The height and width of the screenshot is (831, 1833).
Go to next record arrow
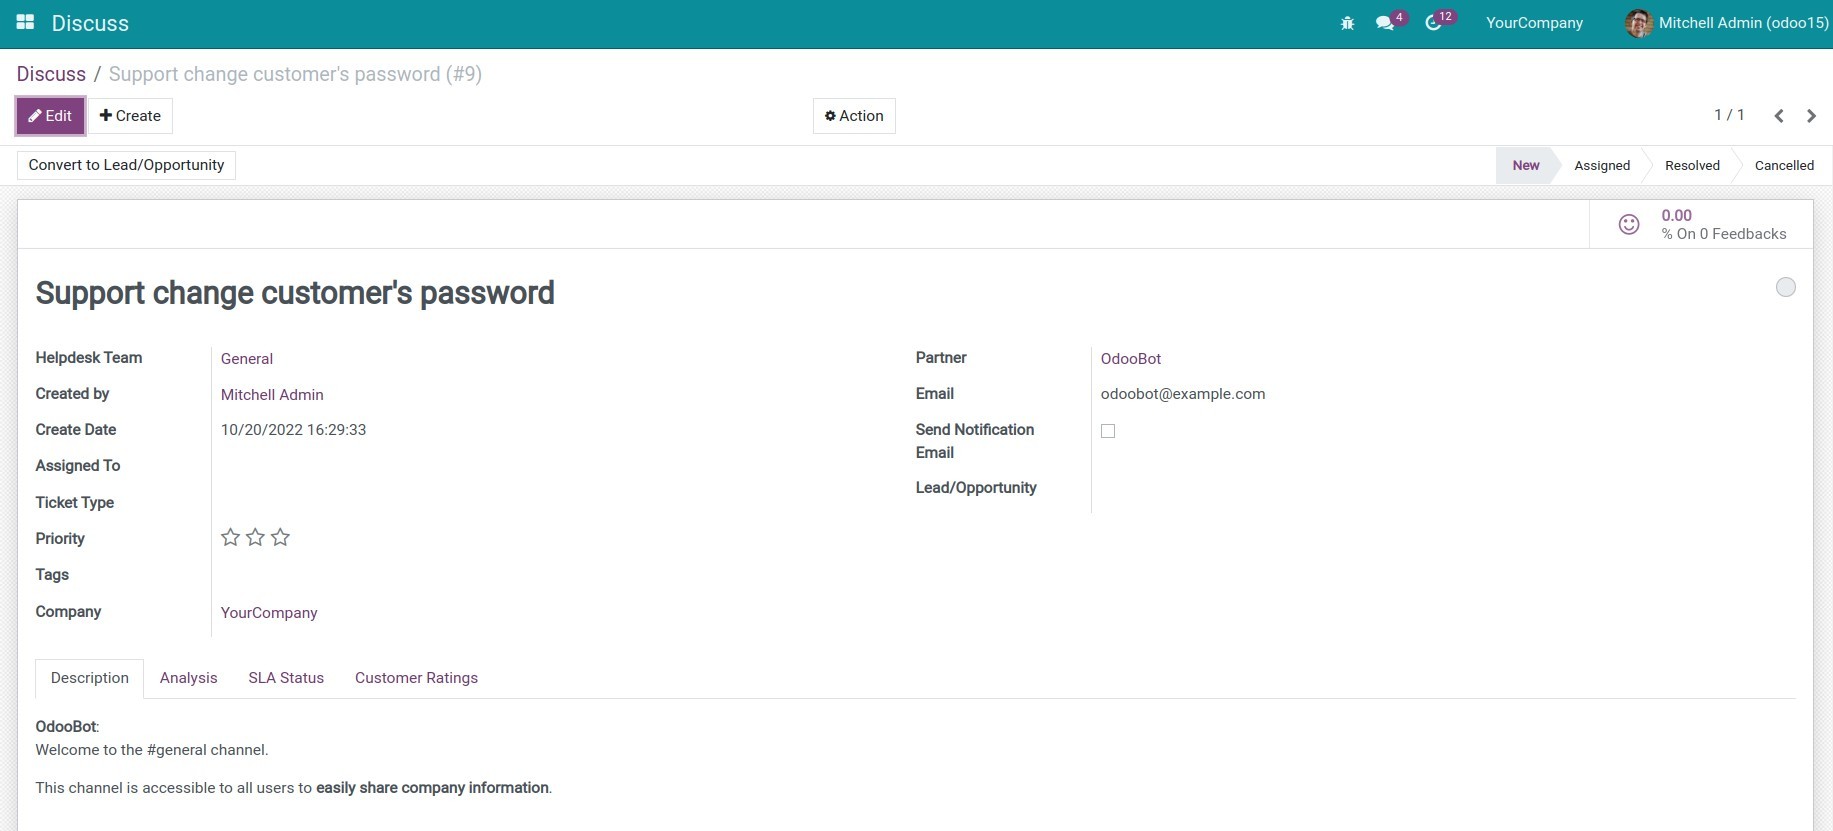[1811, 116]
